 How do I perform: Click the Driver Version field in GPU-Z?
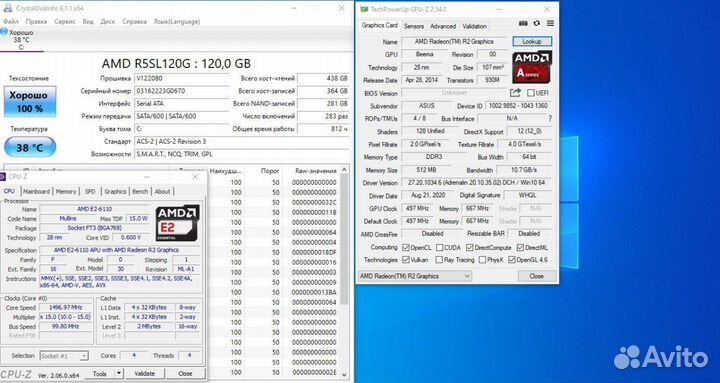(477, 183)
